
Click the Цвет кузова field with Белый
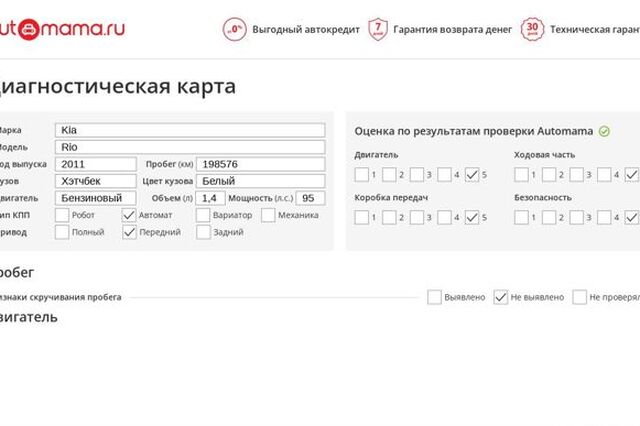tap(261, 181)
